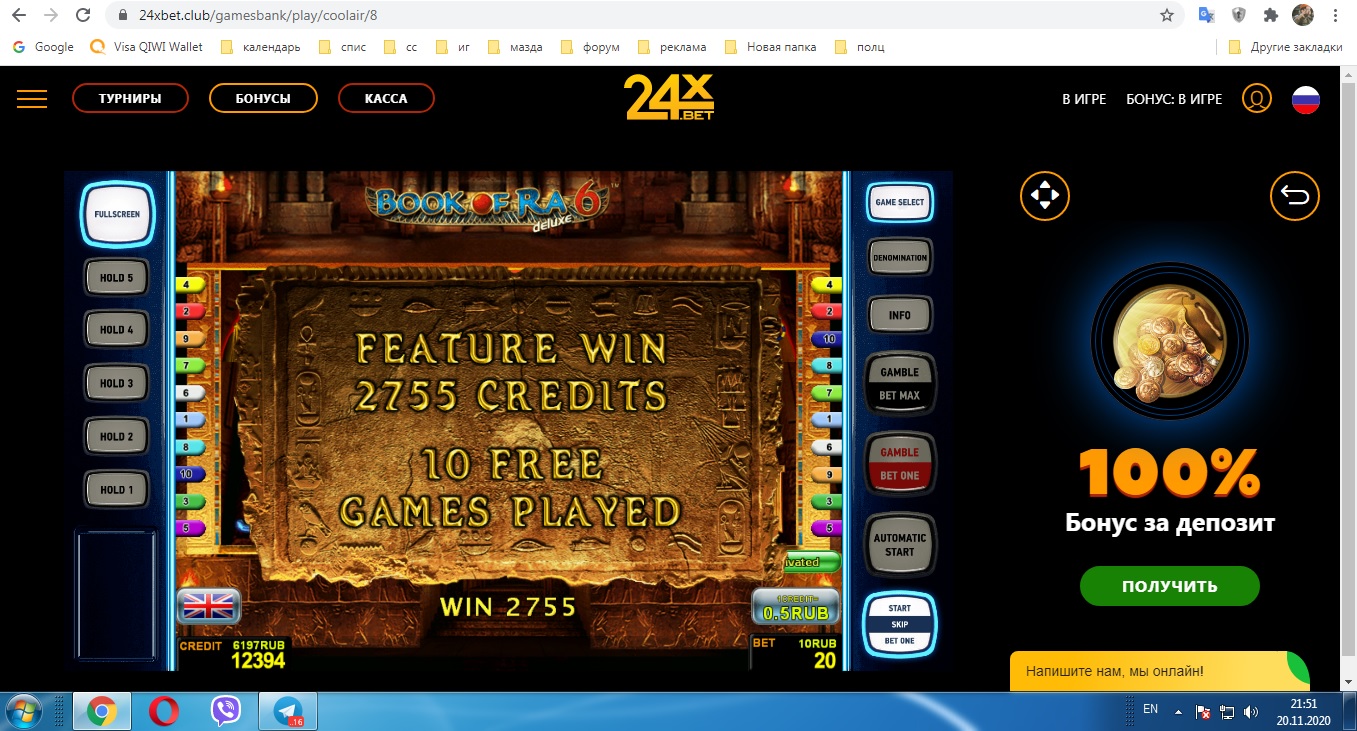Click the WIN 2755 text in the game
The image size is (1357, 731).
[x=508, y=607]
